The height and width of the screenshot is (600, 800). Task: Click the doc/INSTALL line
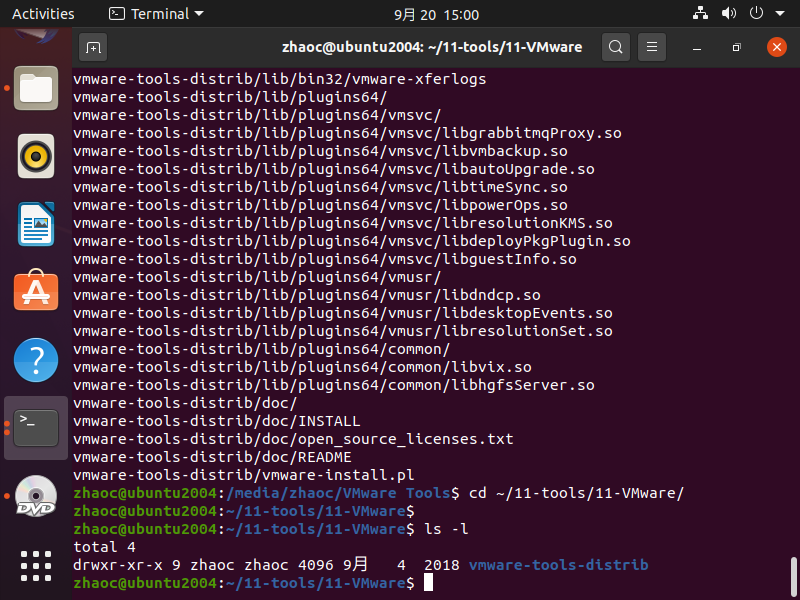(217, 421)
